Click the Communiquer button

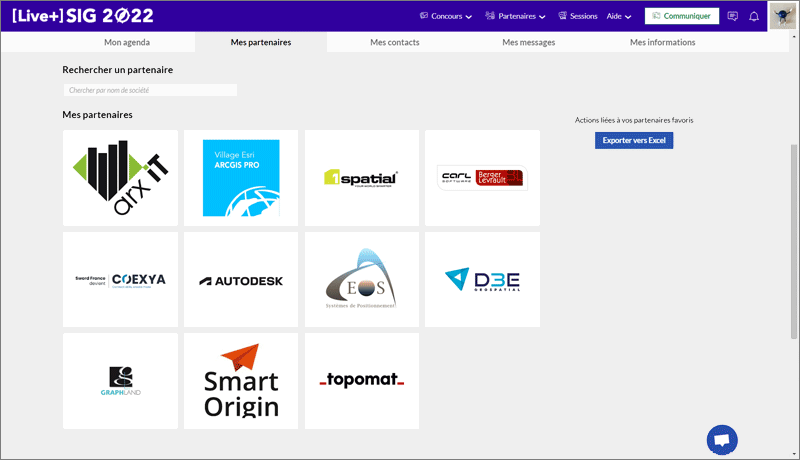pyautogui.click(x=681, y=16)
